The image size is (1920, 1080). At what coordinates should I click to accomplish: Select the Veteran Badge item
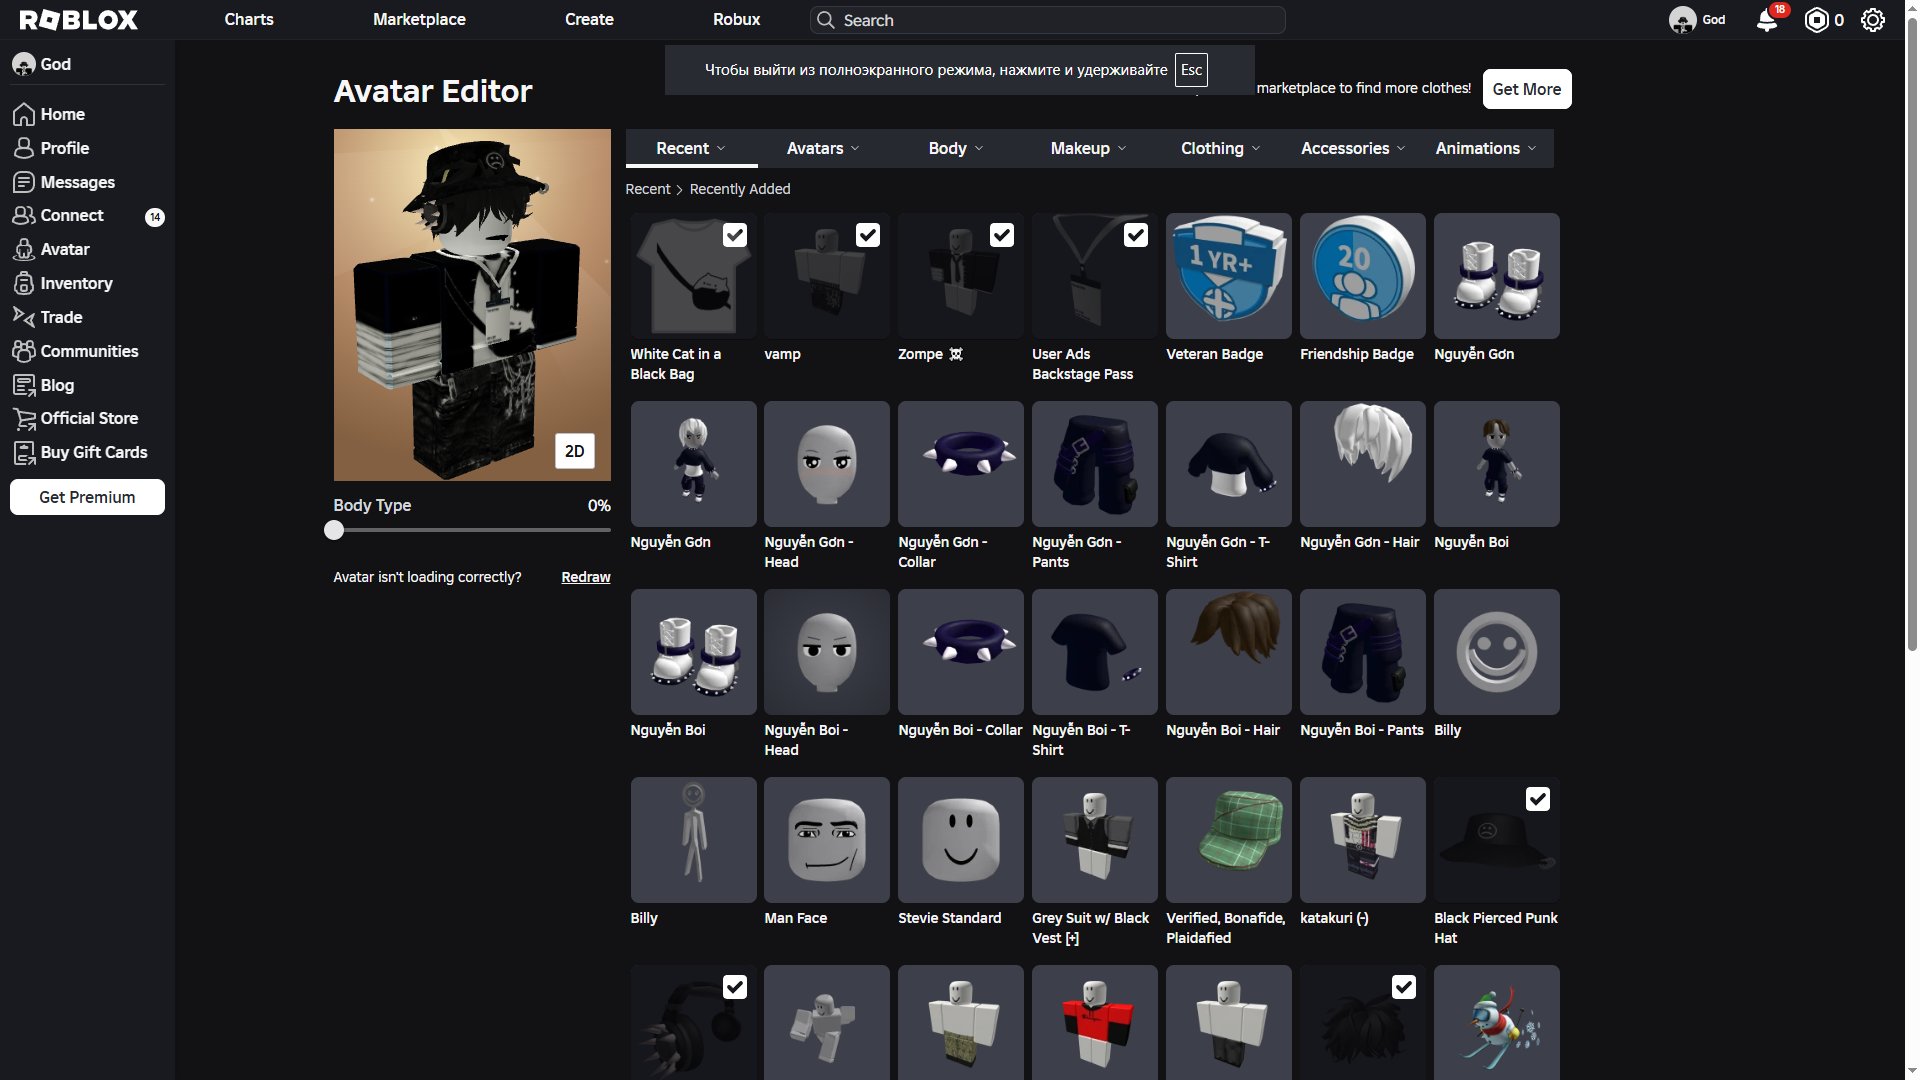(x=1229, y=276)
